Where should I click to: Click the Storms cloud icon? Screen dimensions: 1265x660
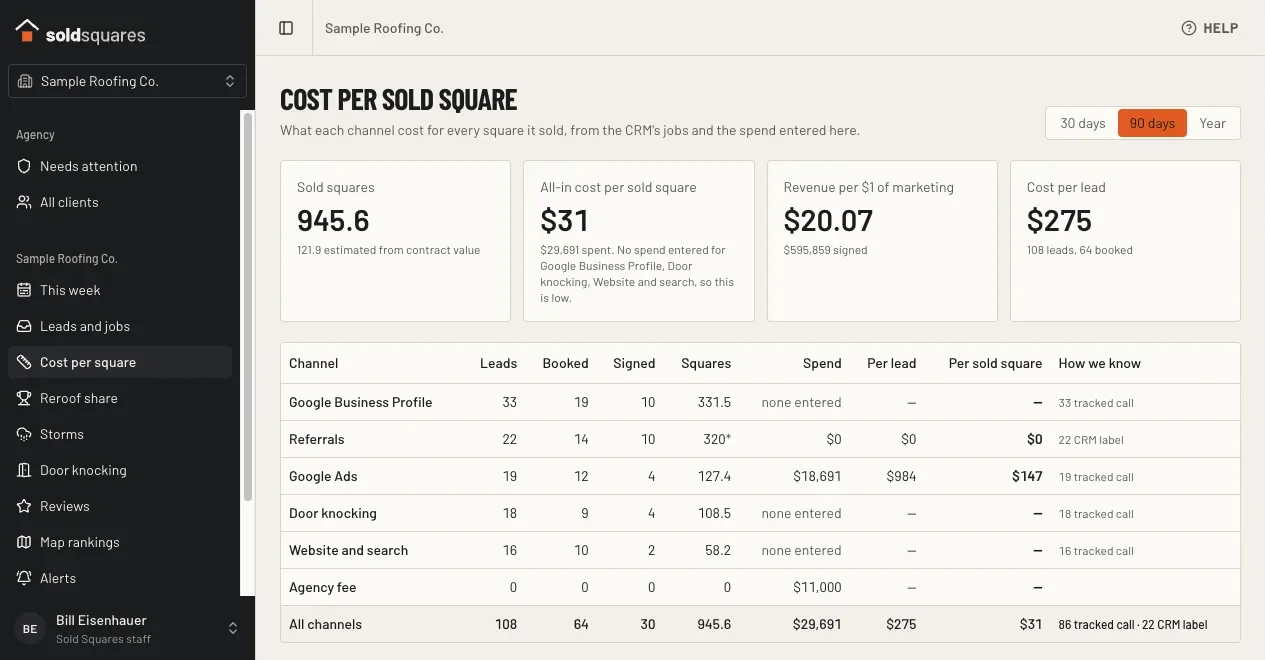click(24, 434)
